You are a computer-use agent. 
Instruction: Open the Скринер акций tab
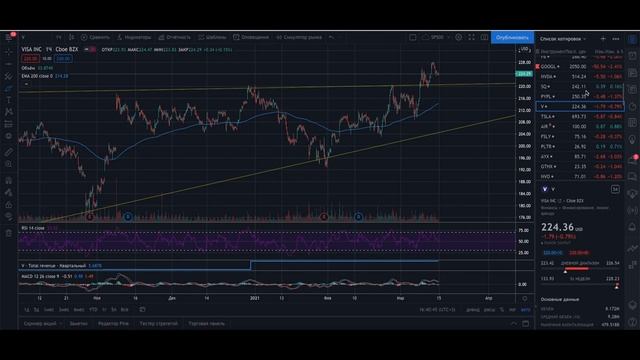click(42, 324)
